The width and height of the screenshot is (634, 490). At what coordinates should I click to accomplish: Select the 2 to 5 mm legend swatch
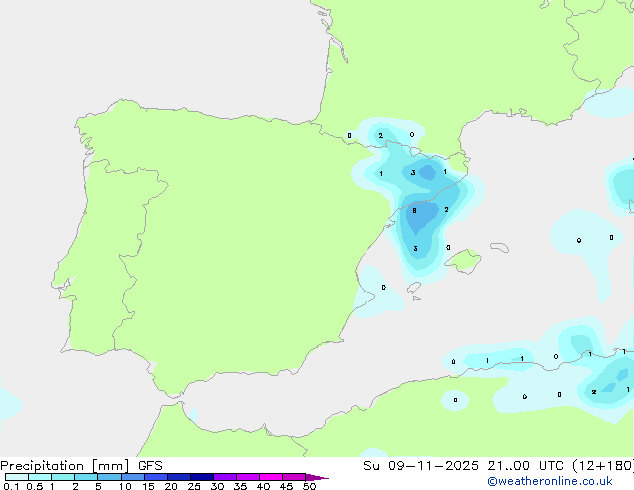pos(86,477)
